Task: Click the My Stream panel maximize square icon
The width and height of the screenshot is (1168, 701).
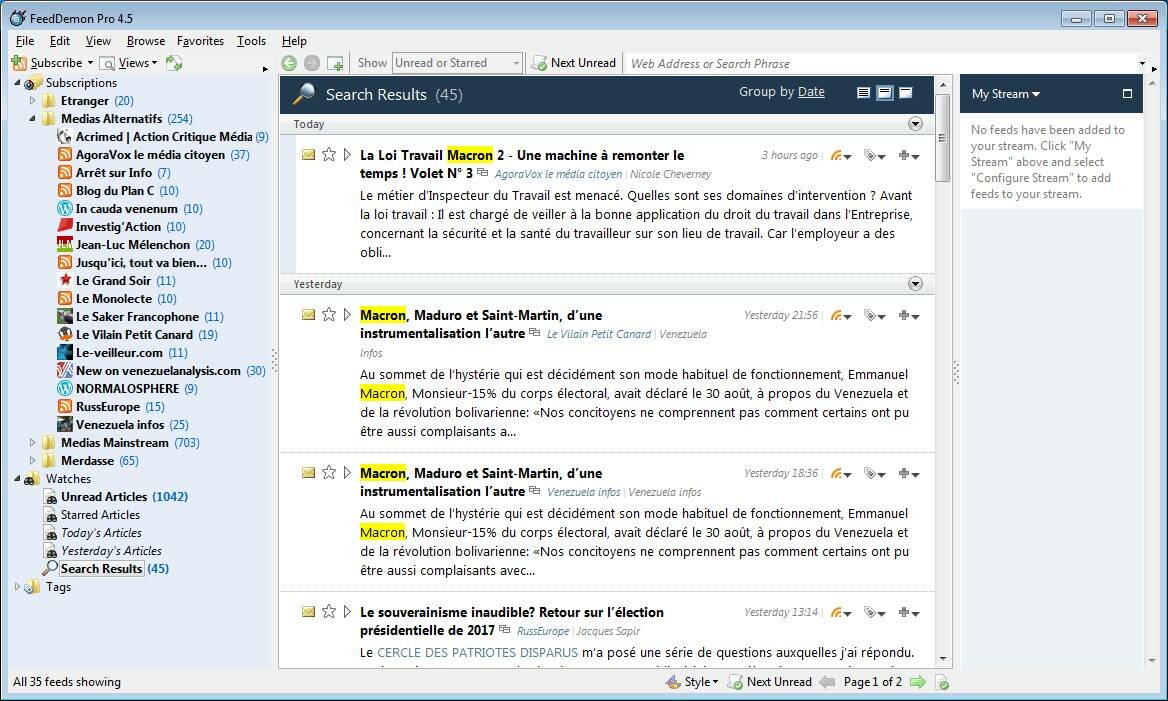Action: (1127, 94)
